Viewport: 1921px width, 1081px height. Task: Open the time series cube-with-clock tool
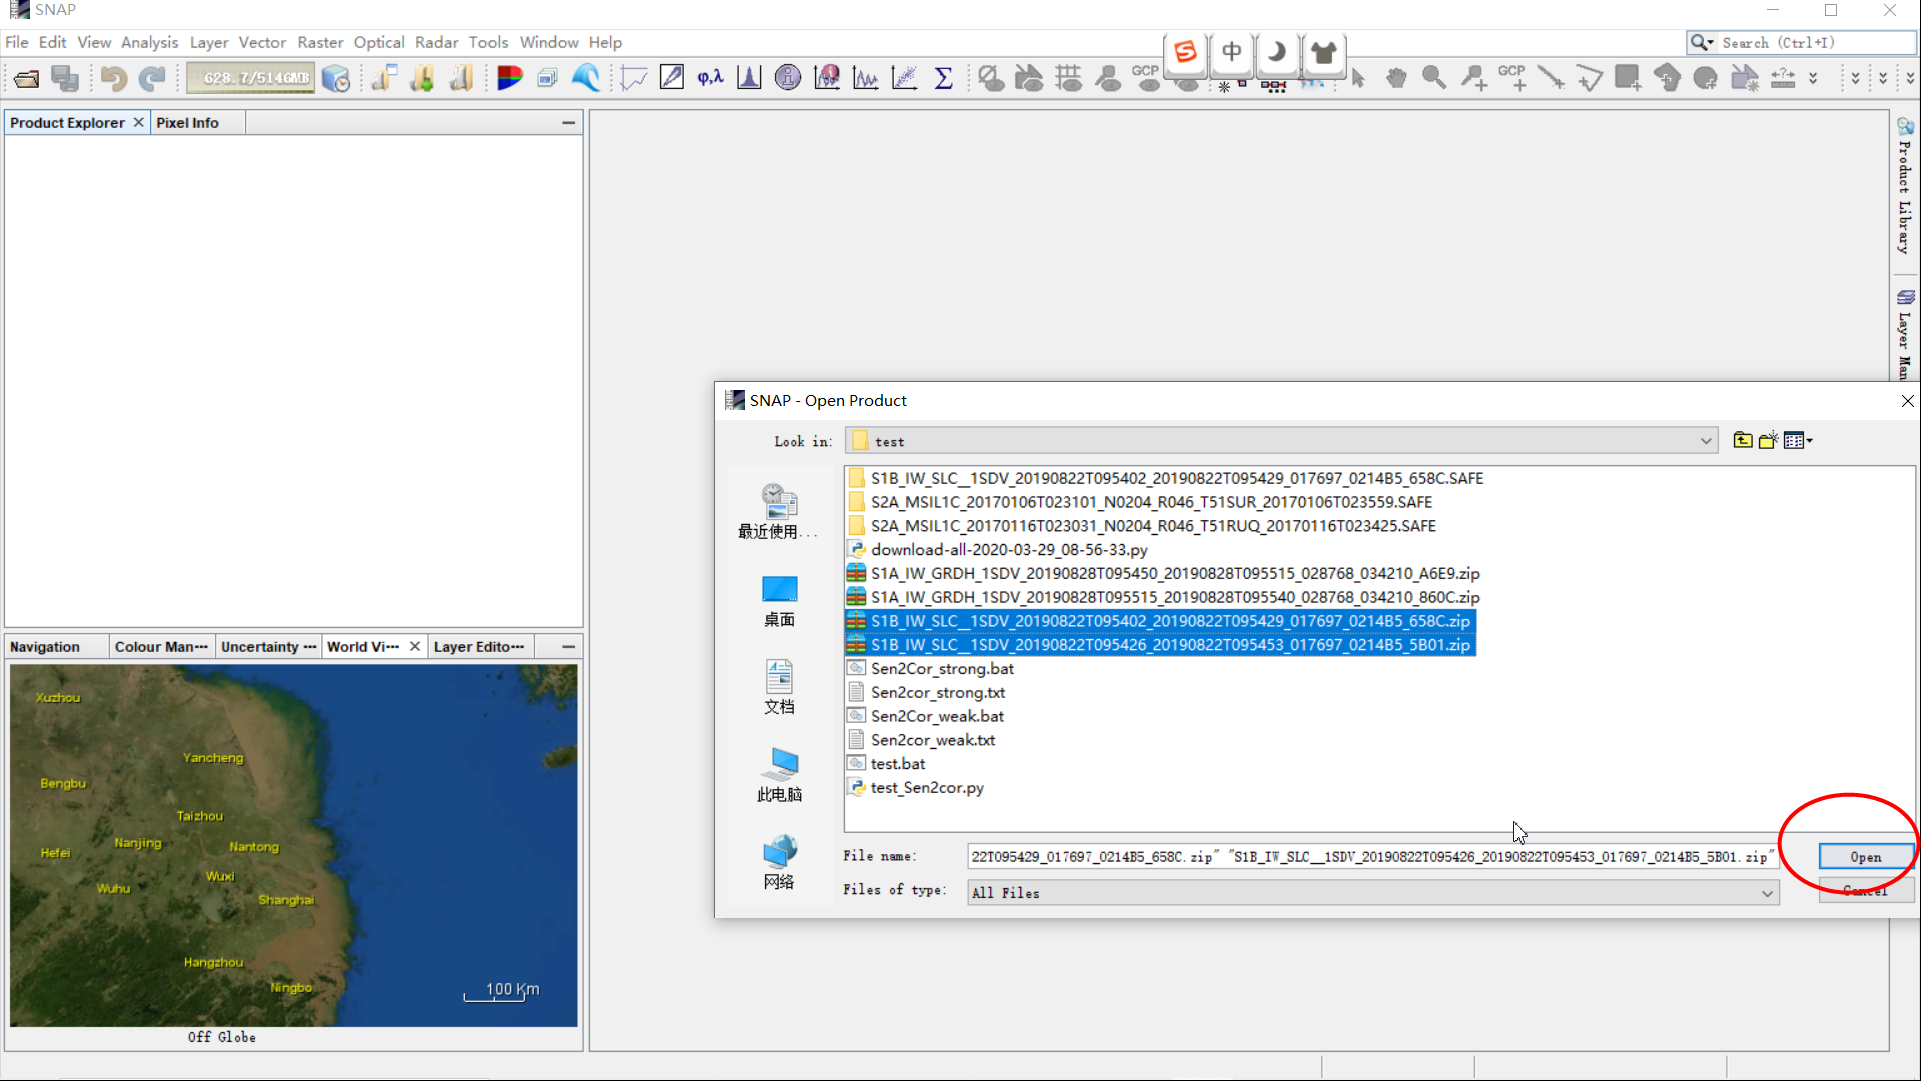pyautogui.click(x=336, y=78)
